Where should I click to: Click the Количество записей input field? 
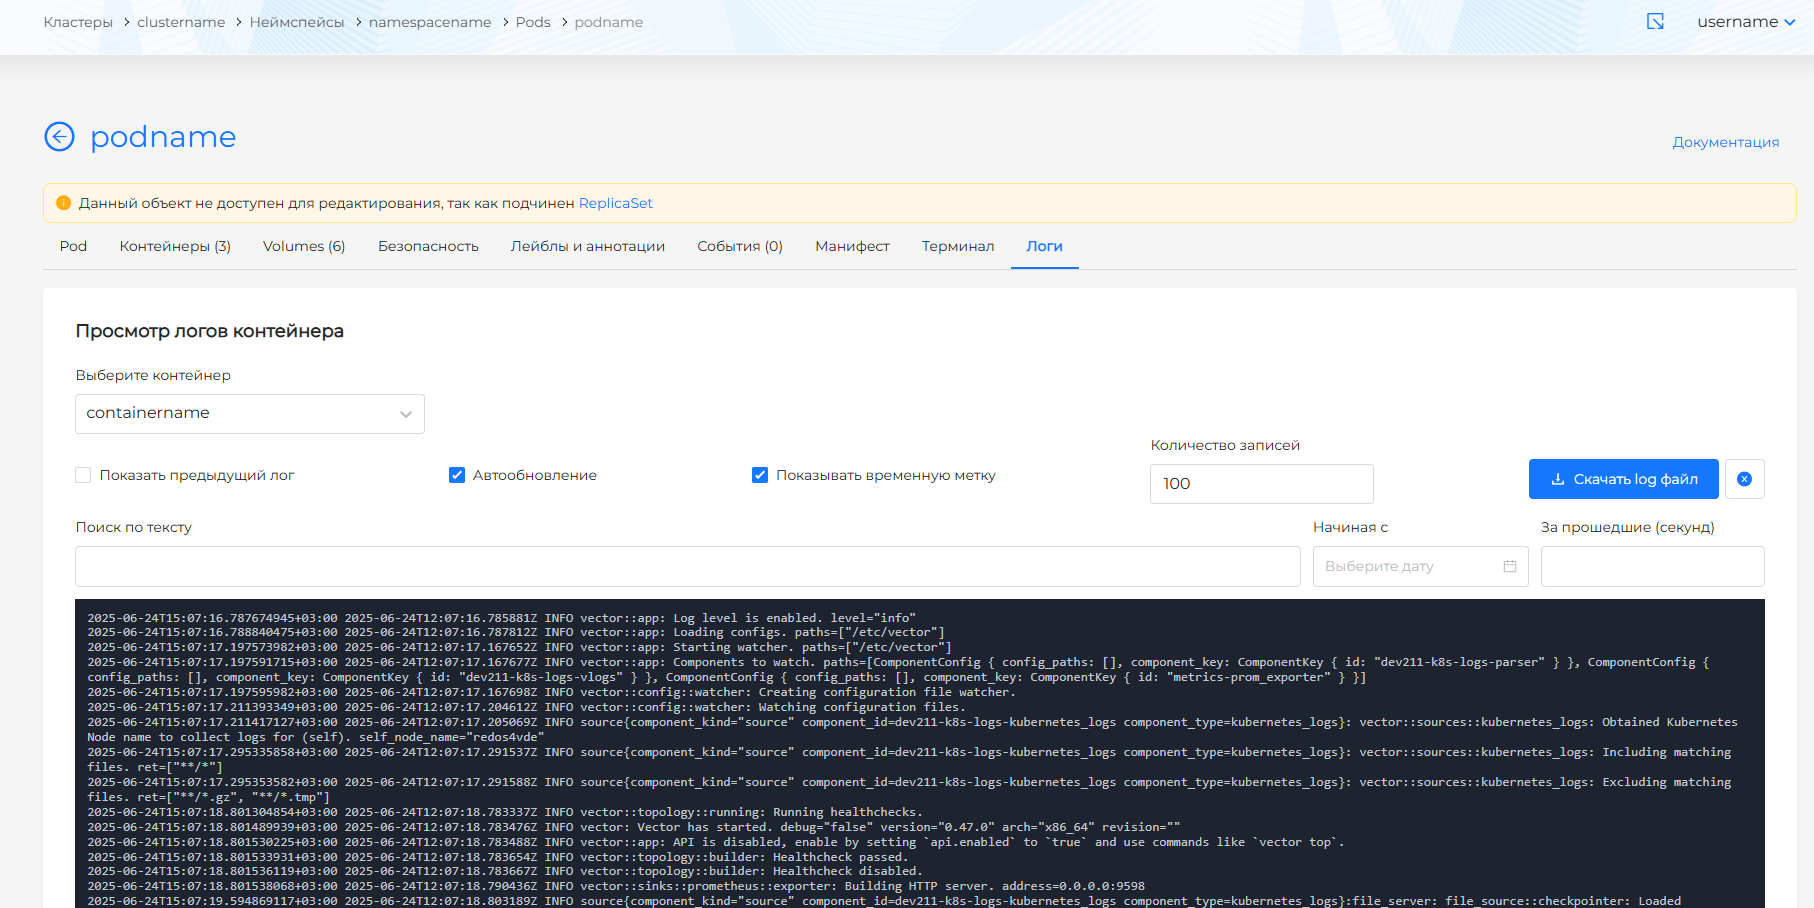pos(1261,484)
